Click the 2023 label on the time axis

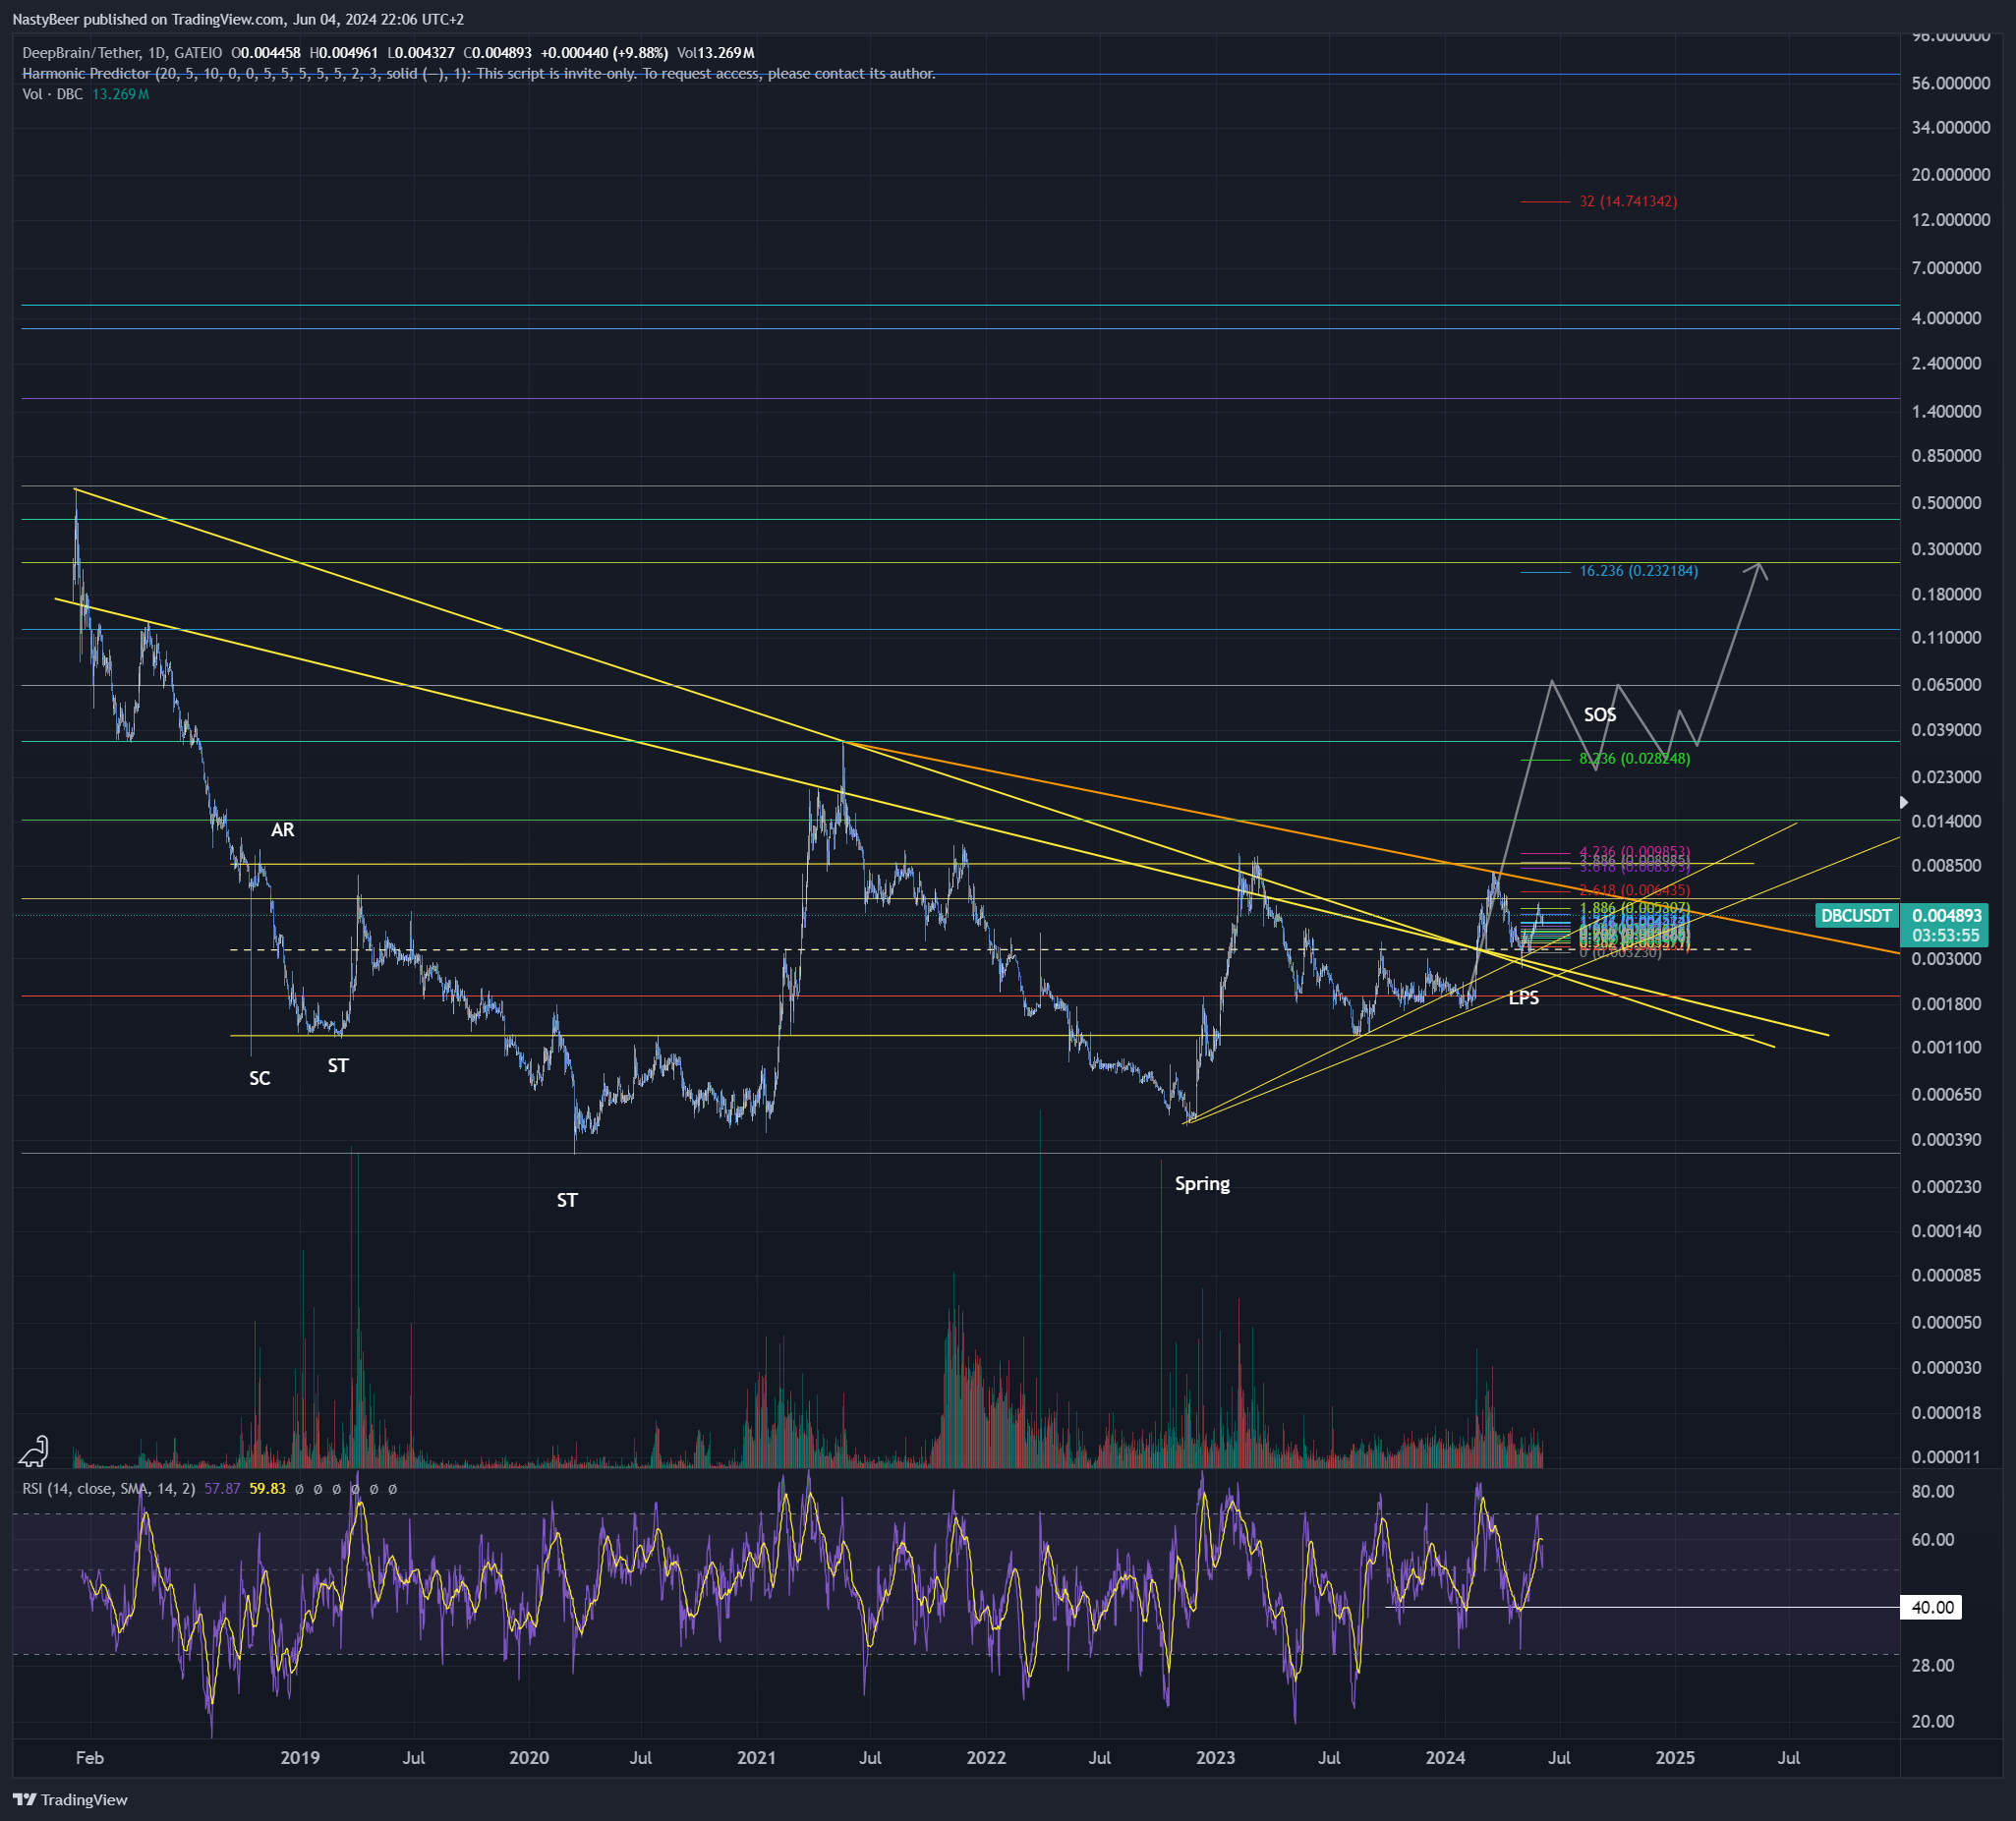pyautogui.click(x=1215, y=1758)
